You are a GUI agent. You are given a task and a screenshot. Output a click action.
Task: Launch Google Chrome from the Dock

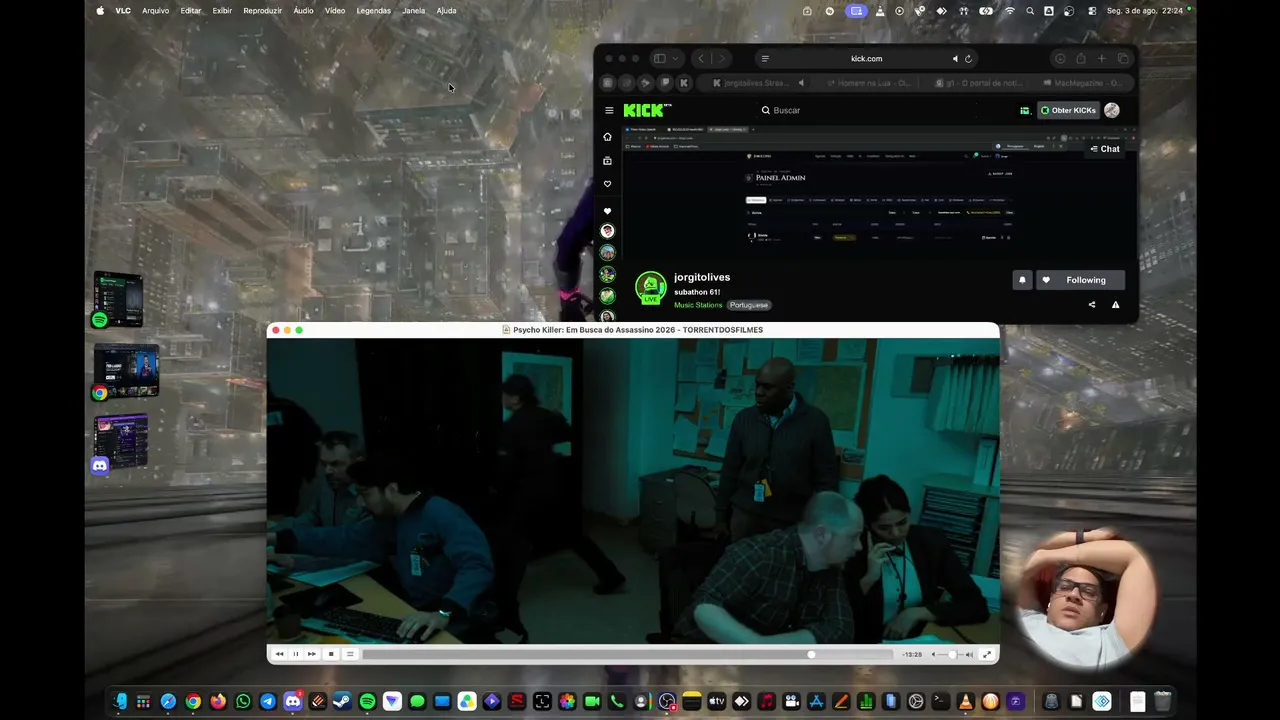193,702
